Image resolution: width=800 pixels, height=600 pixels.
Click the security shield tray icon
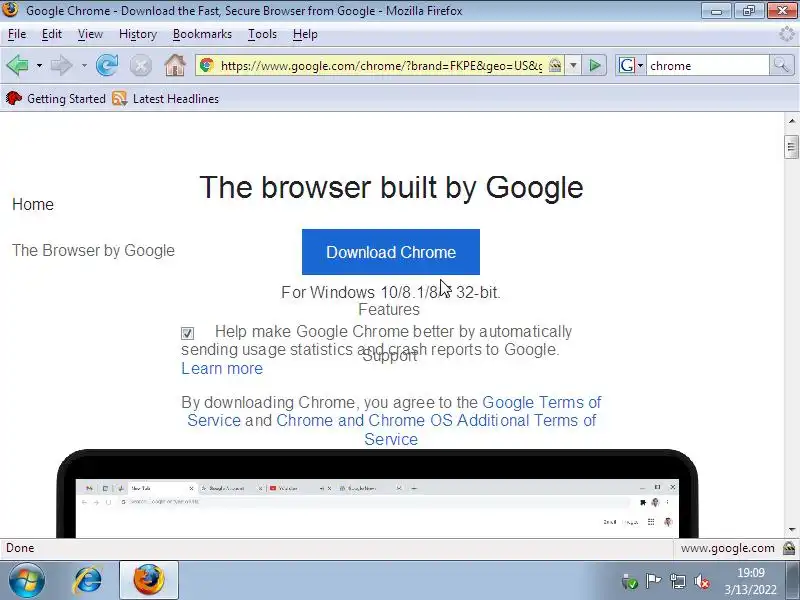click(630, 581)
